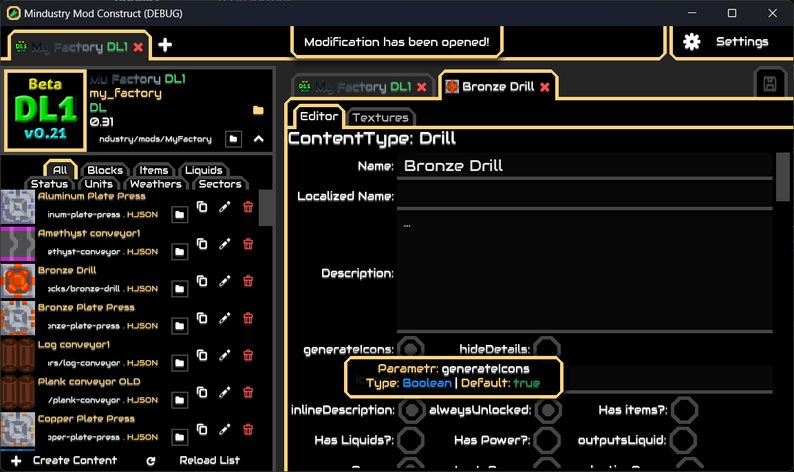Delete the Plank conveyor OLD entry
Screen dimensions: 794x472
(x=248, y=392)
